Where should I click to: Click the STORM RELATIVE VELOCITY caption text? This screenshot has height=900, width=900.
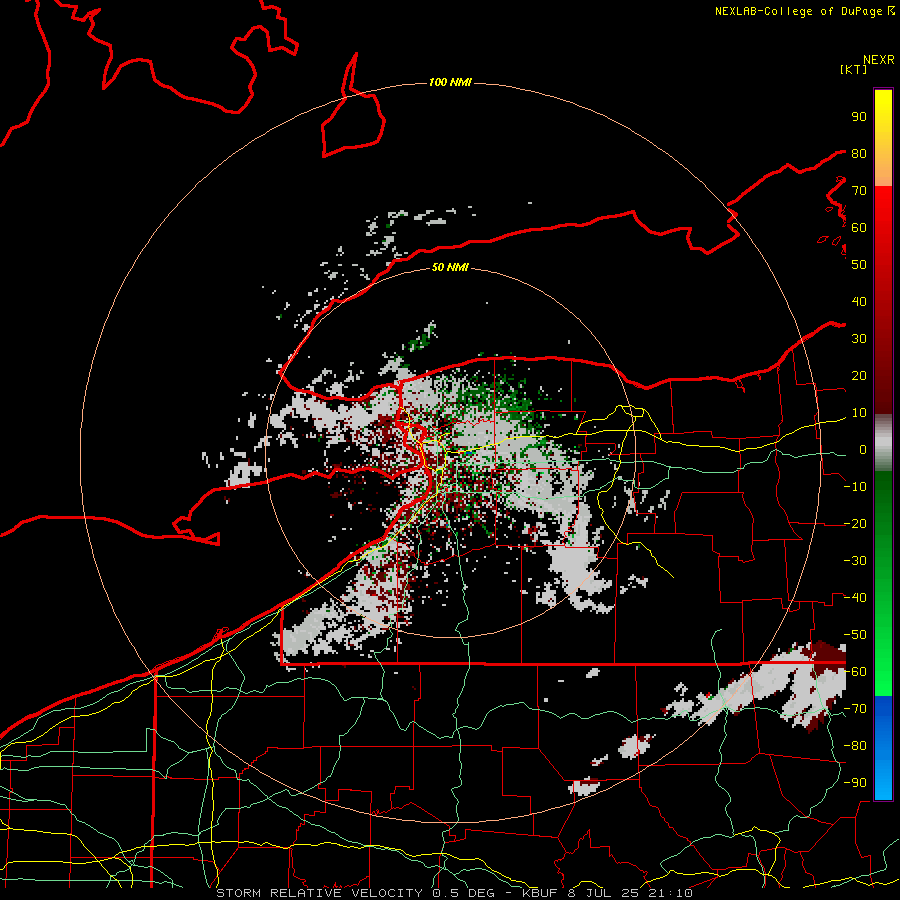pyautogui.click(x=322, y=893)
